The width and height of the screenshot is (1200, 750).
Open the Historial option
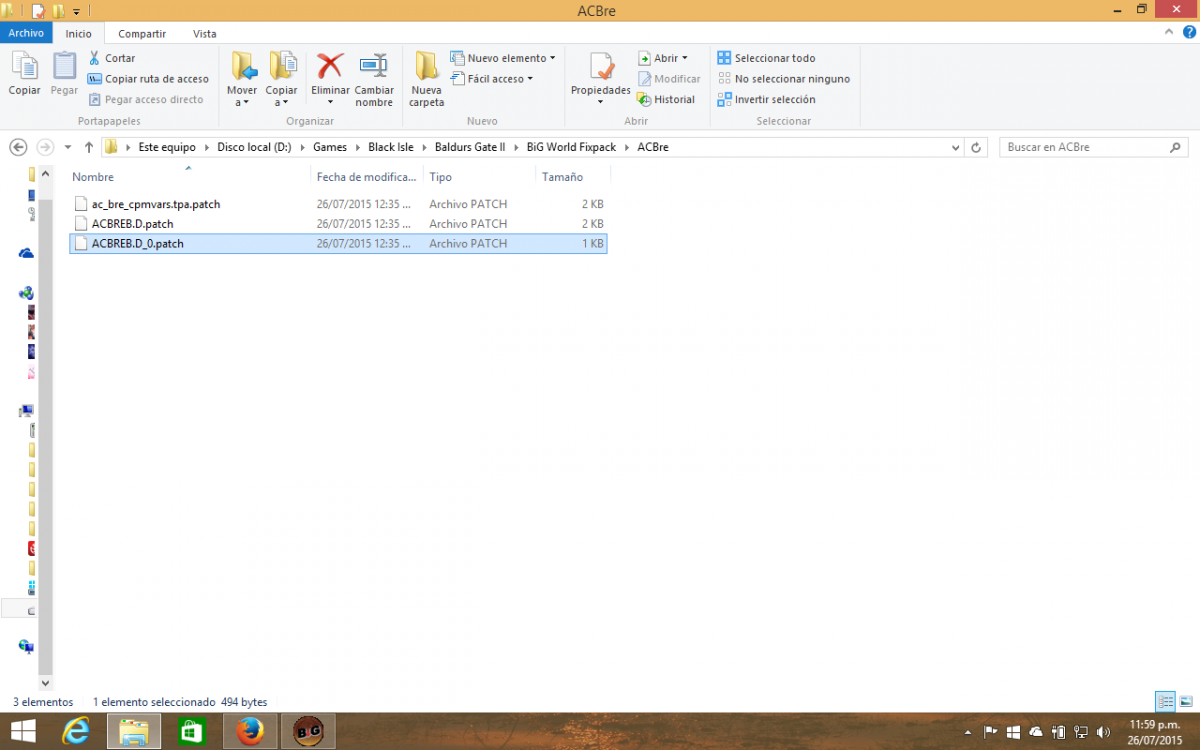pos(666,99)
